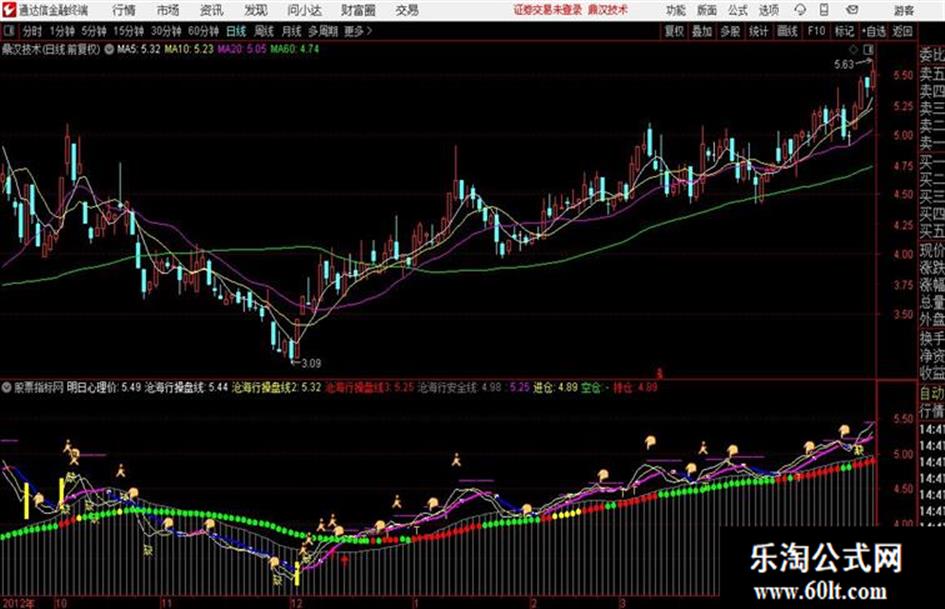
Task: Open the 版面 menu
Action: coord(706,10)
